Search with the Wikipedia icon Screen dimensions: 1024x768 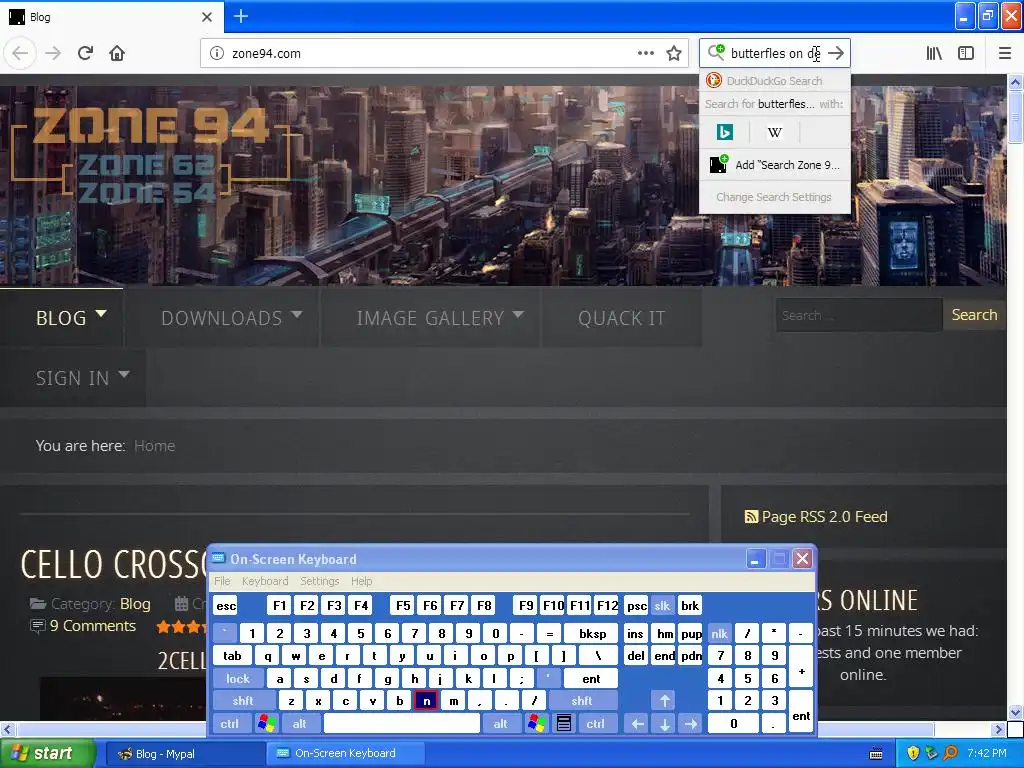point(775,133)
